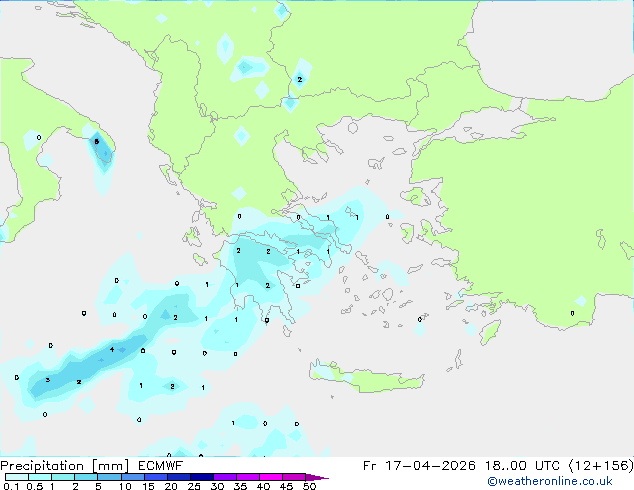634x490 pixels.
Task: Open the weatheronline.co.uk link
Action: [x=550, y=481]
